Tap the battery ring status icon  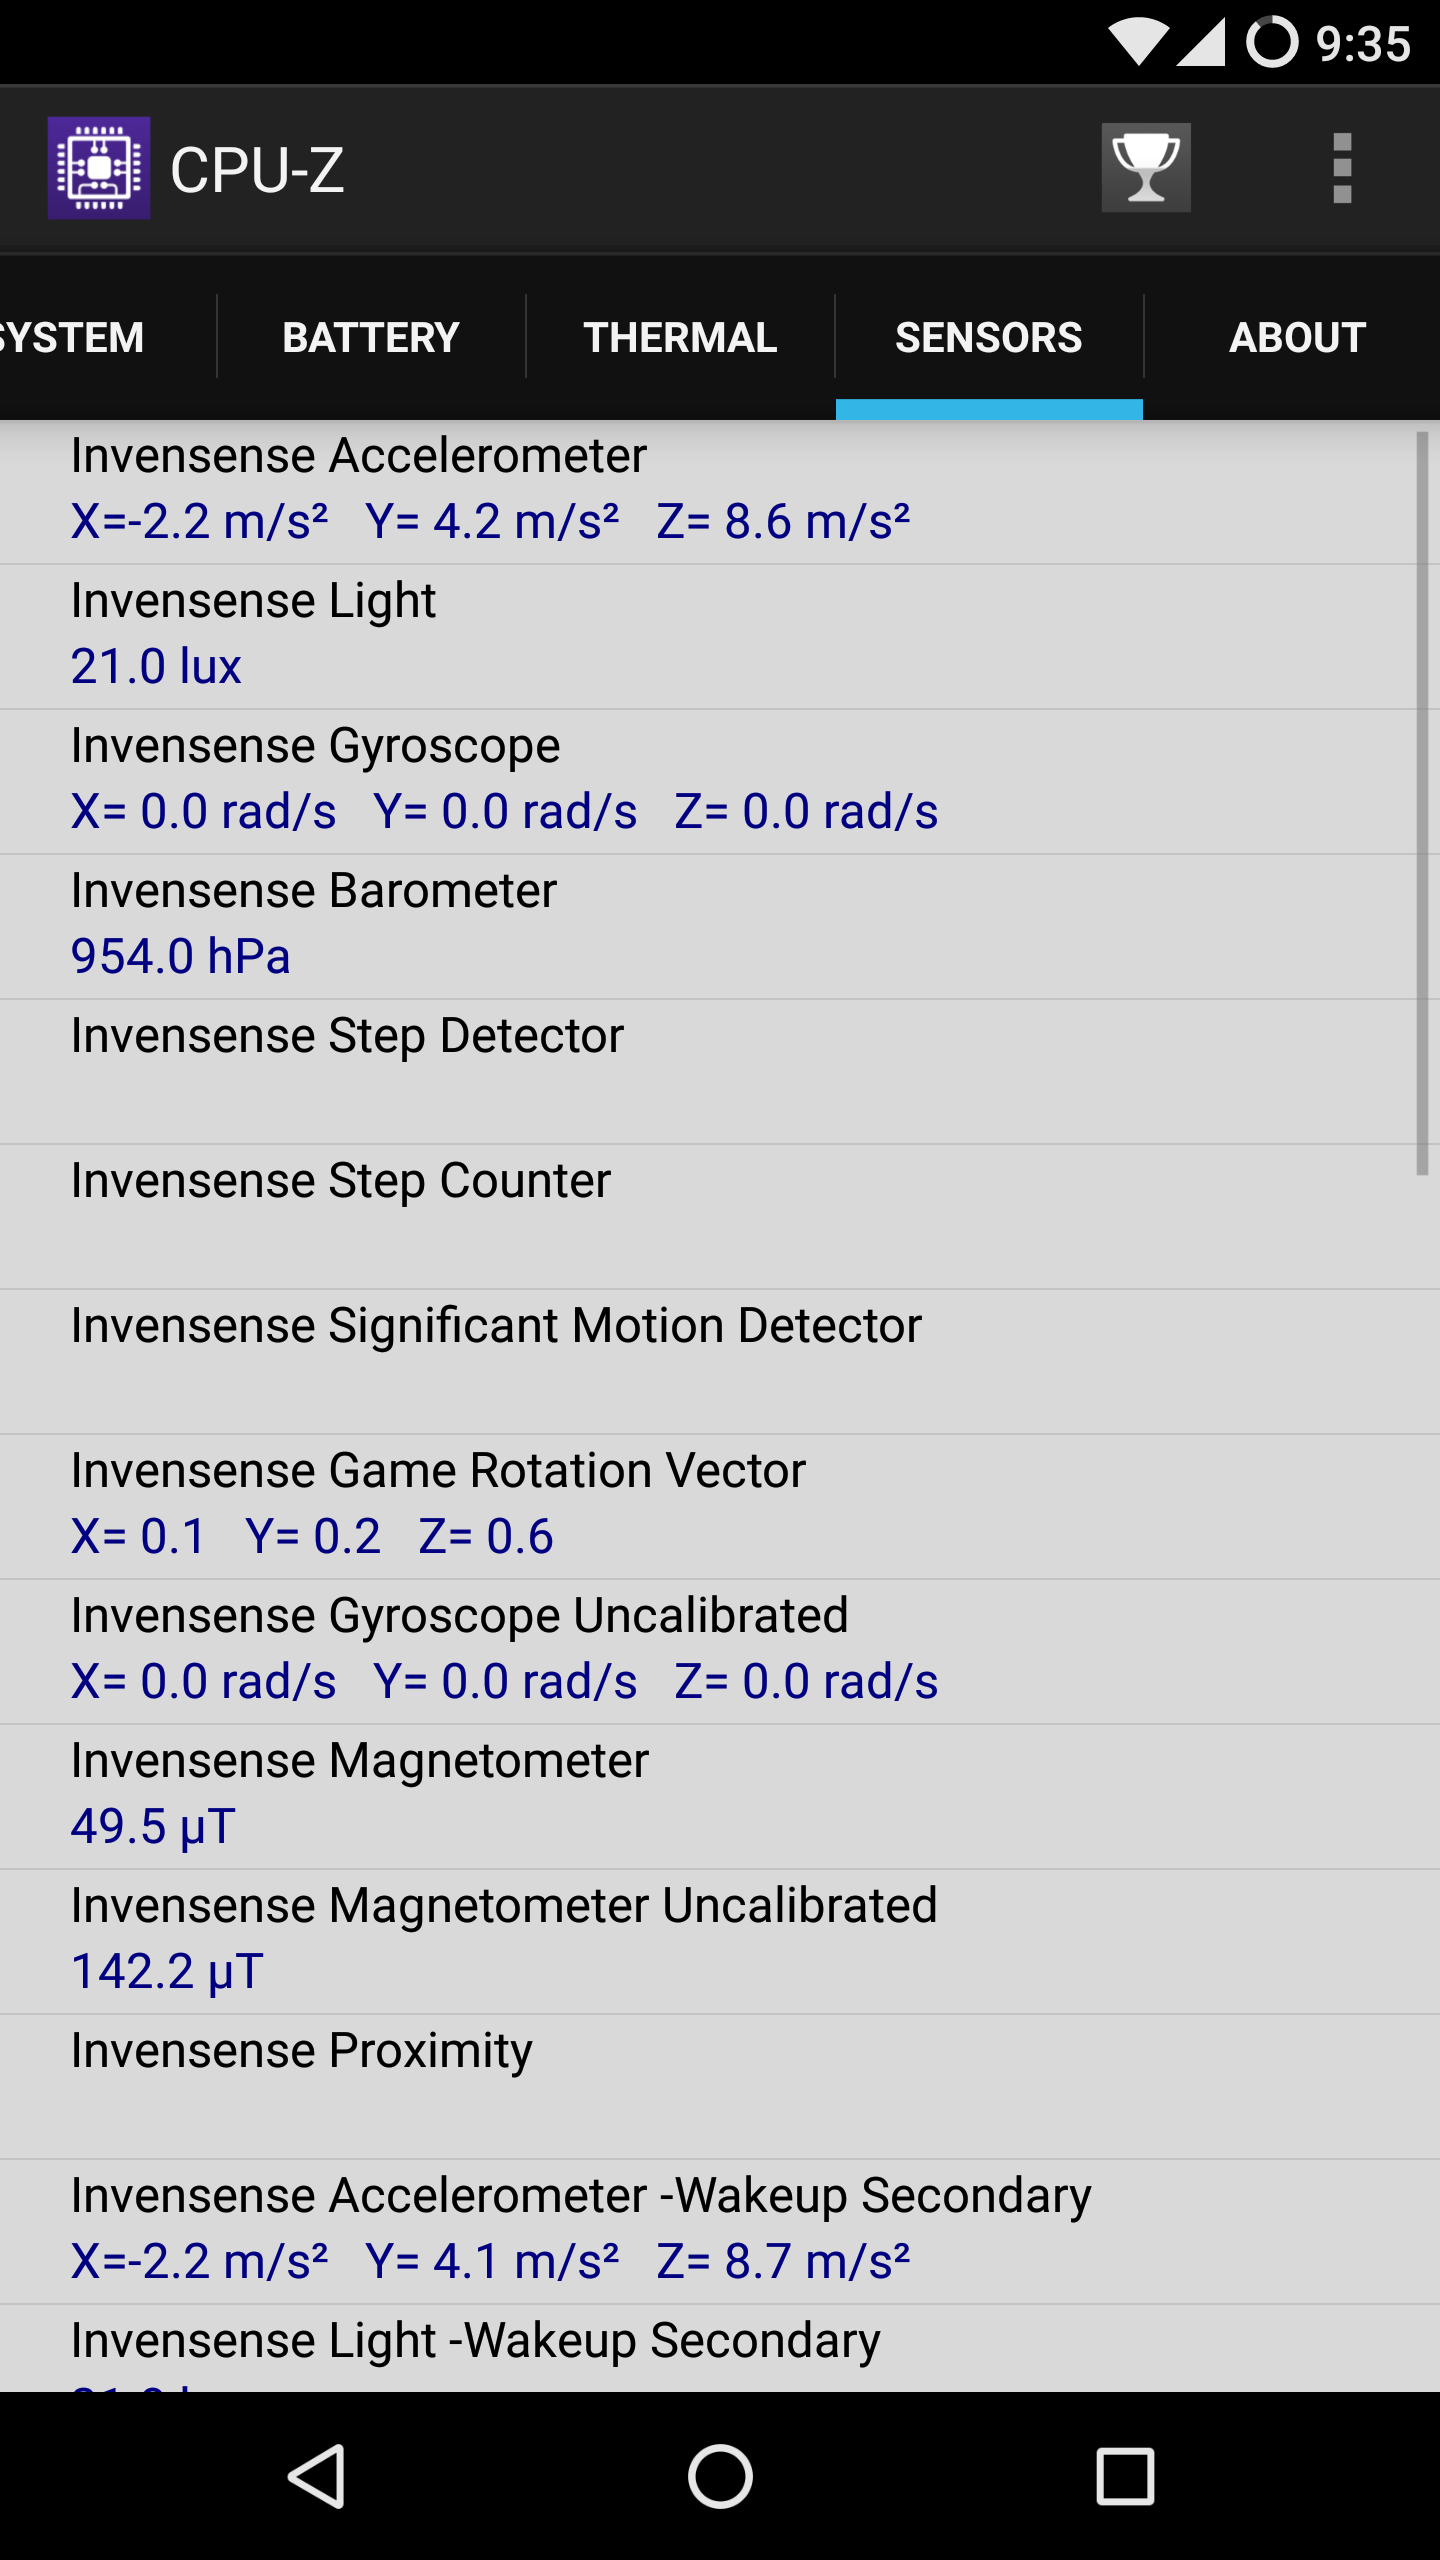click(x=1271, y=44)
